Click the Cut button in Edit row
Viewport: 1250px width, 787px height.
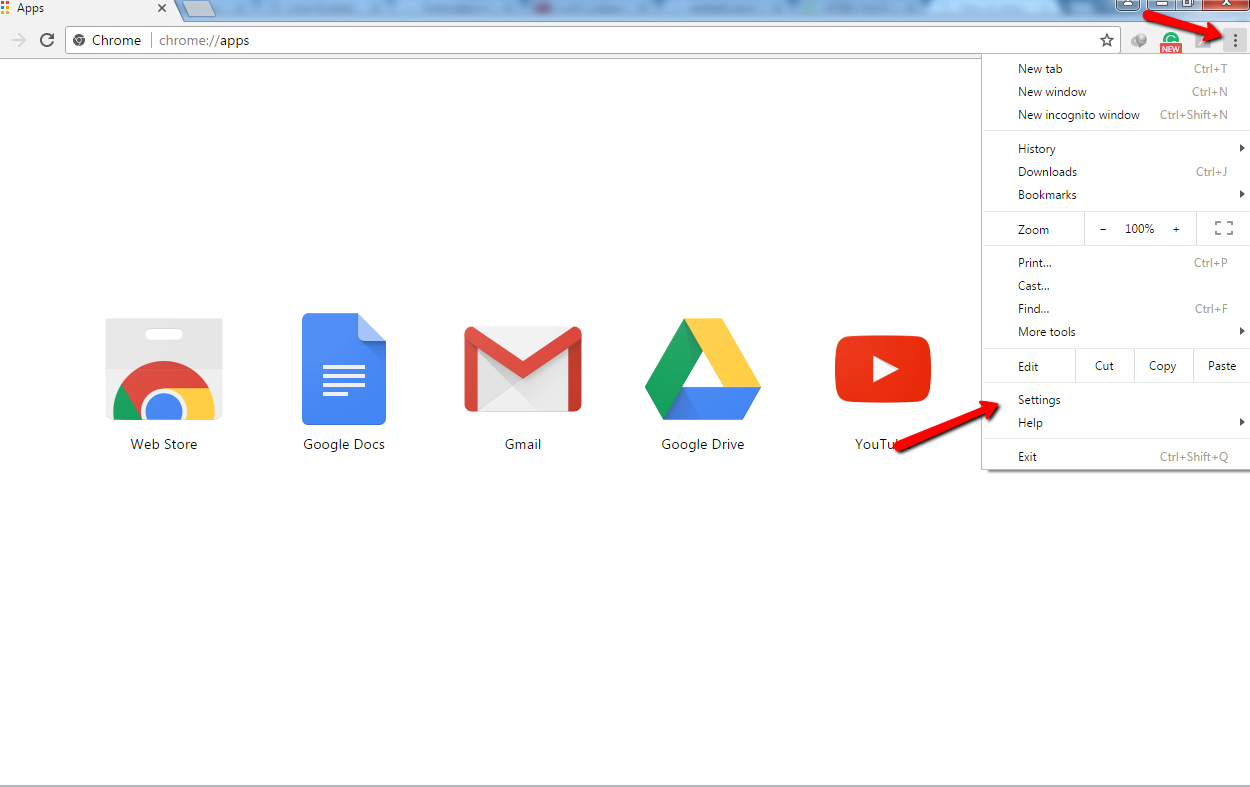point(1104,366)
